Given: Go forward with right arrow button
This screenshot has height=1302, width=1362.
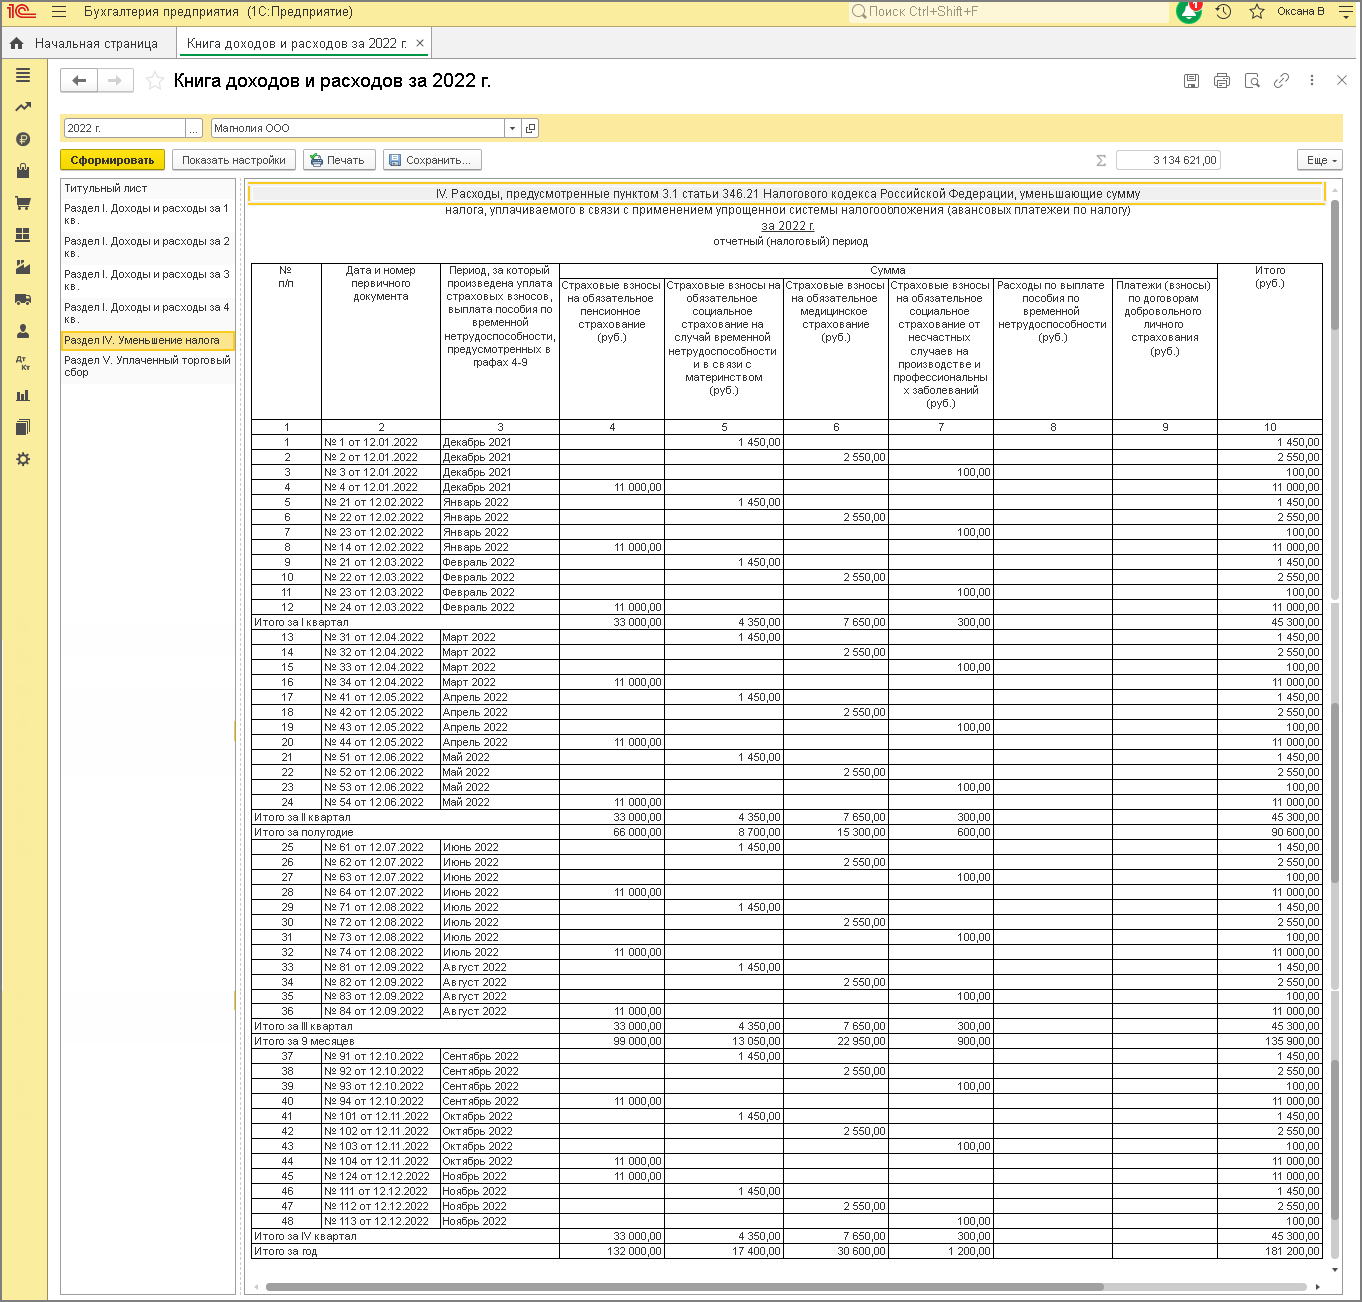Looking at the screenshot, I should pos(115,81).
